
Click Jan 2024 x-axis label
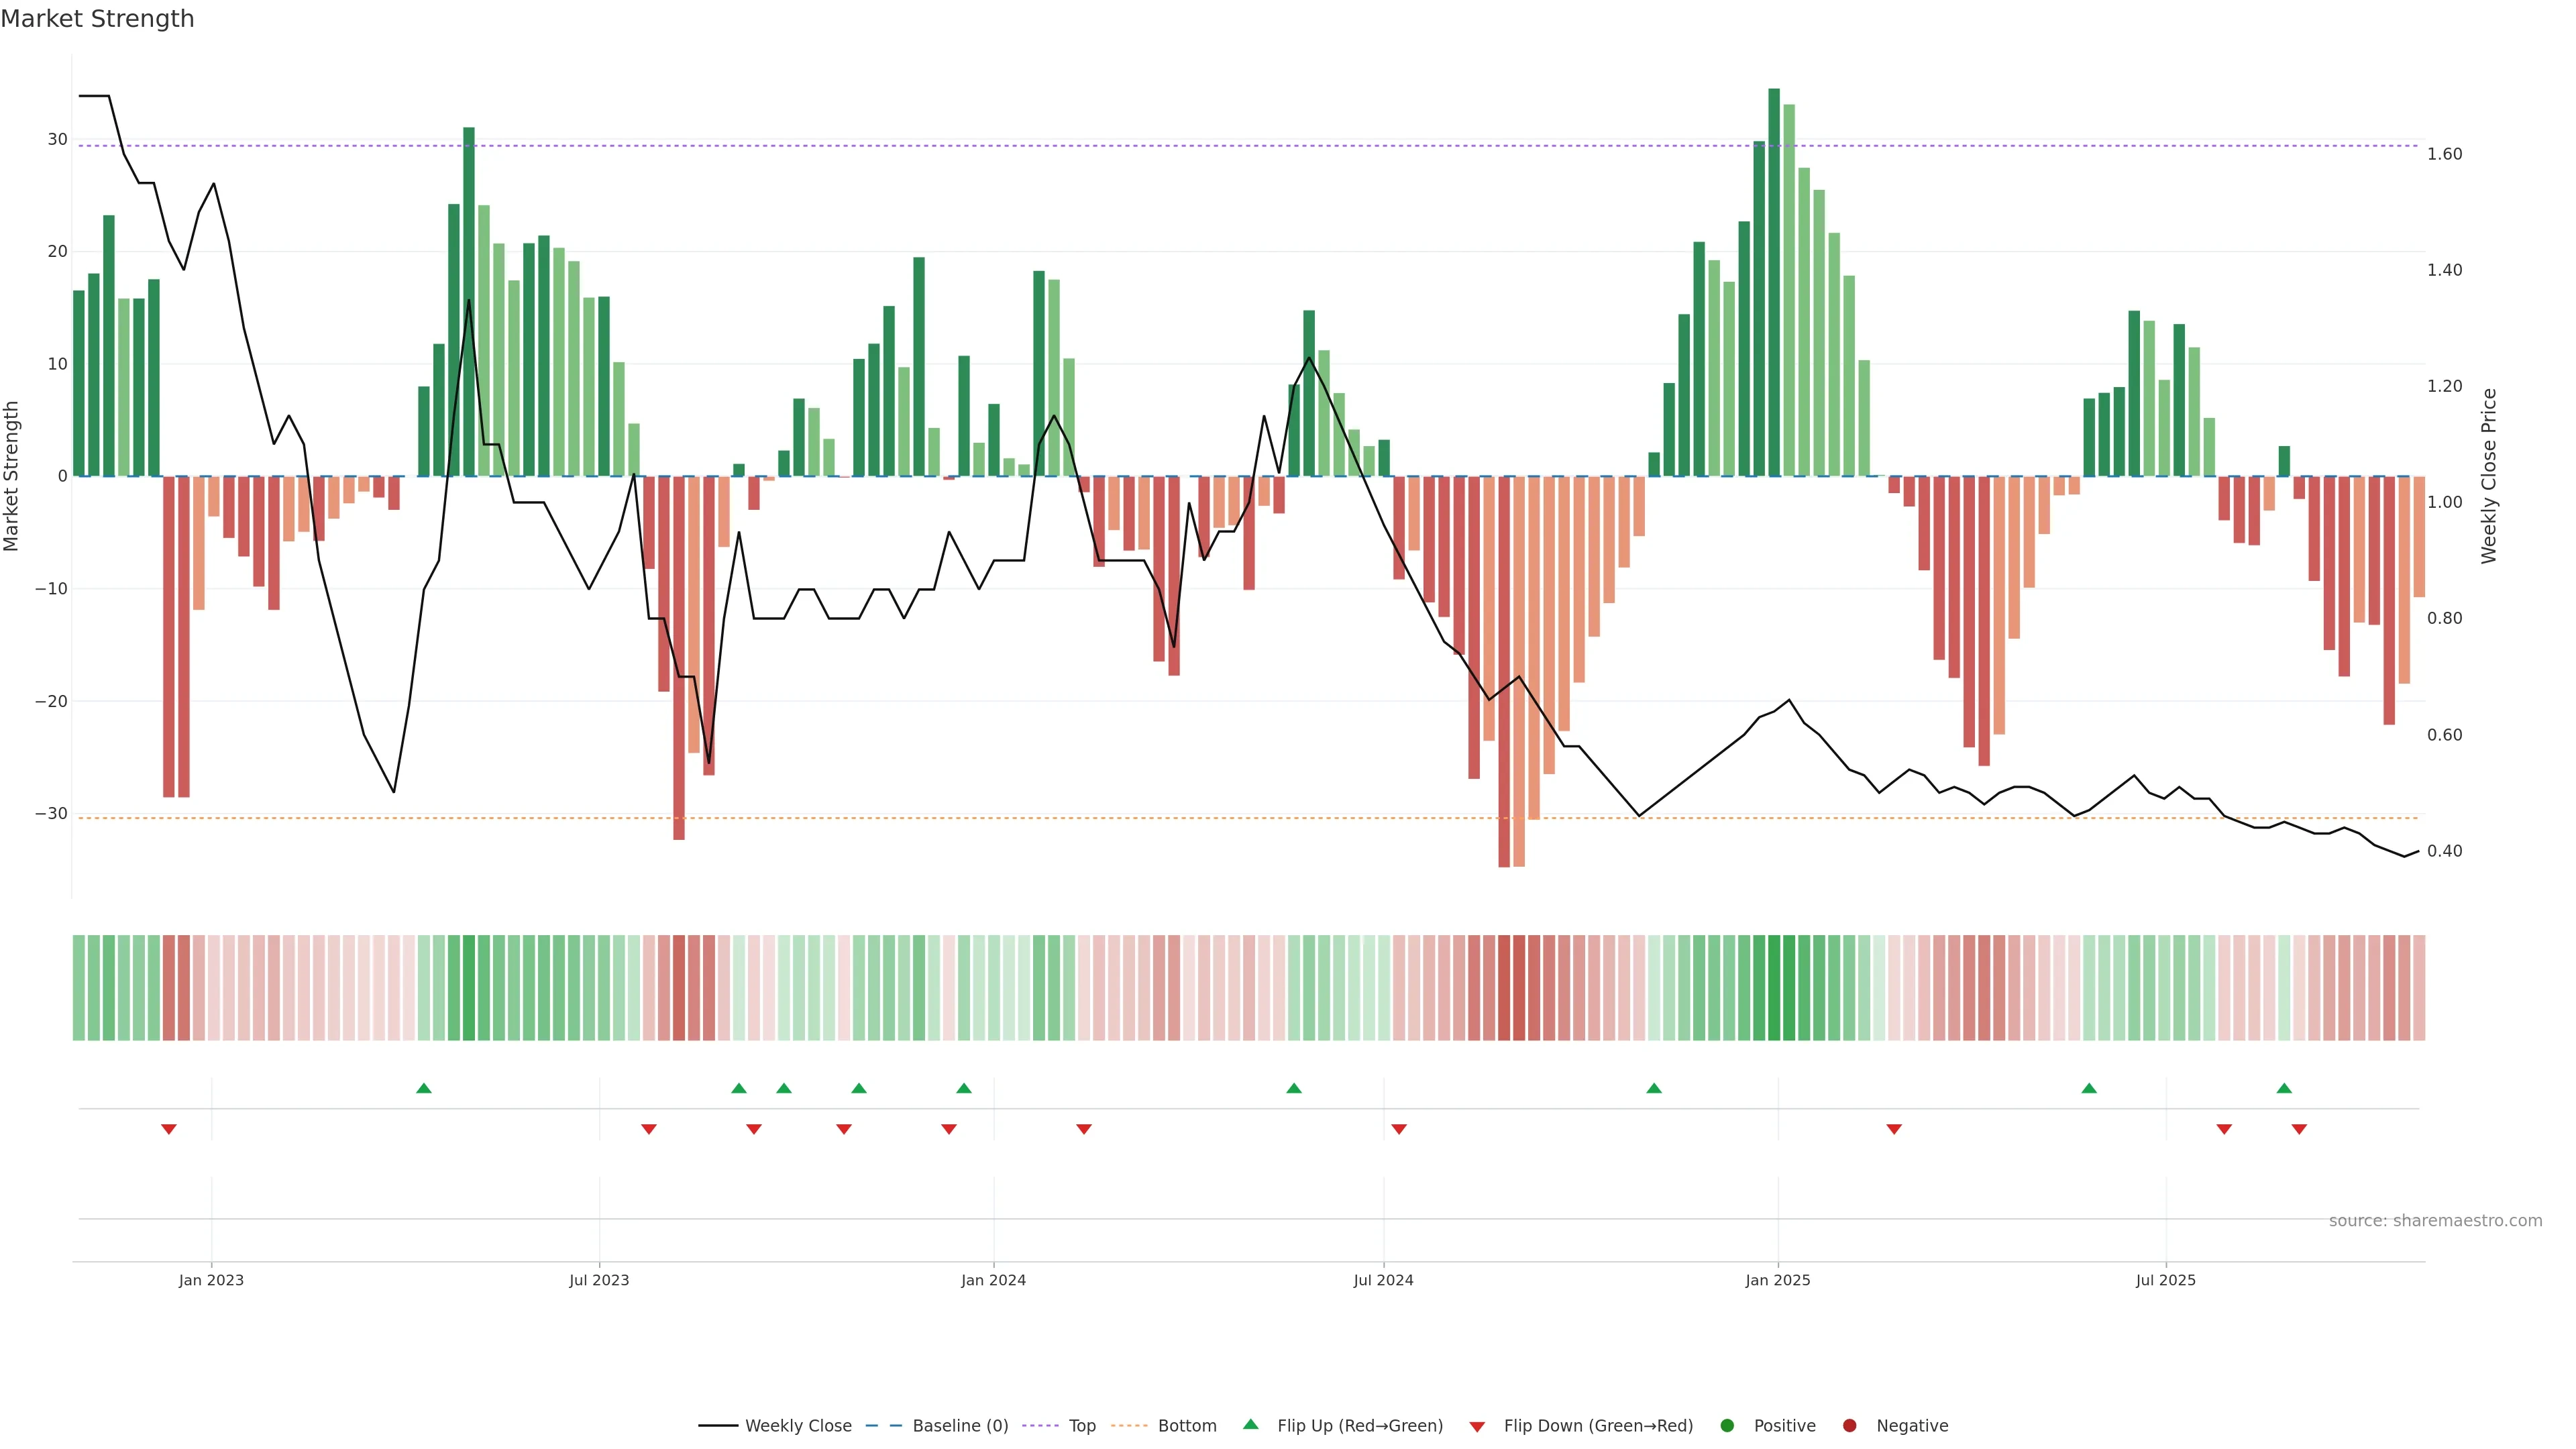[993, 1280]
